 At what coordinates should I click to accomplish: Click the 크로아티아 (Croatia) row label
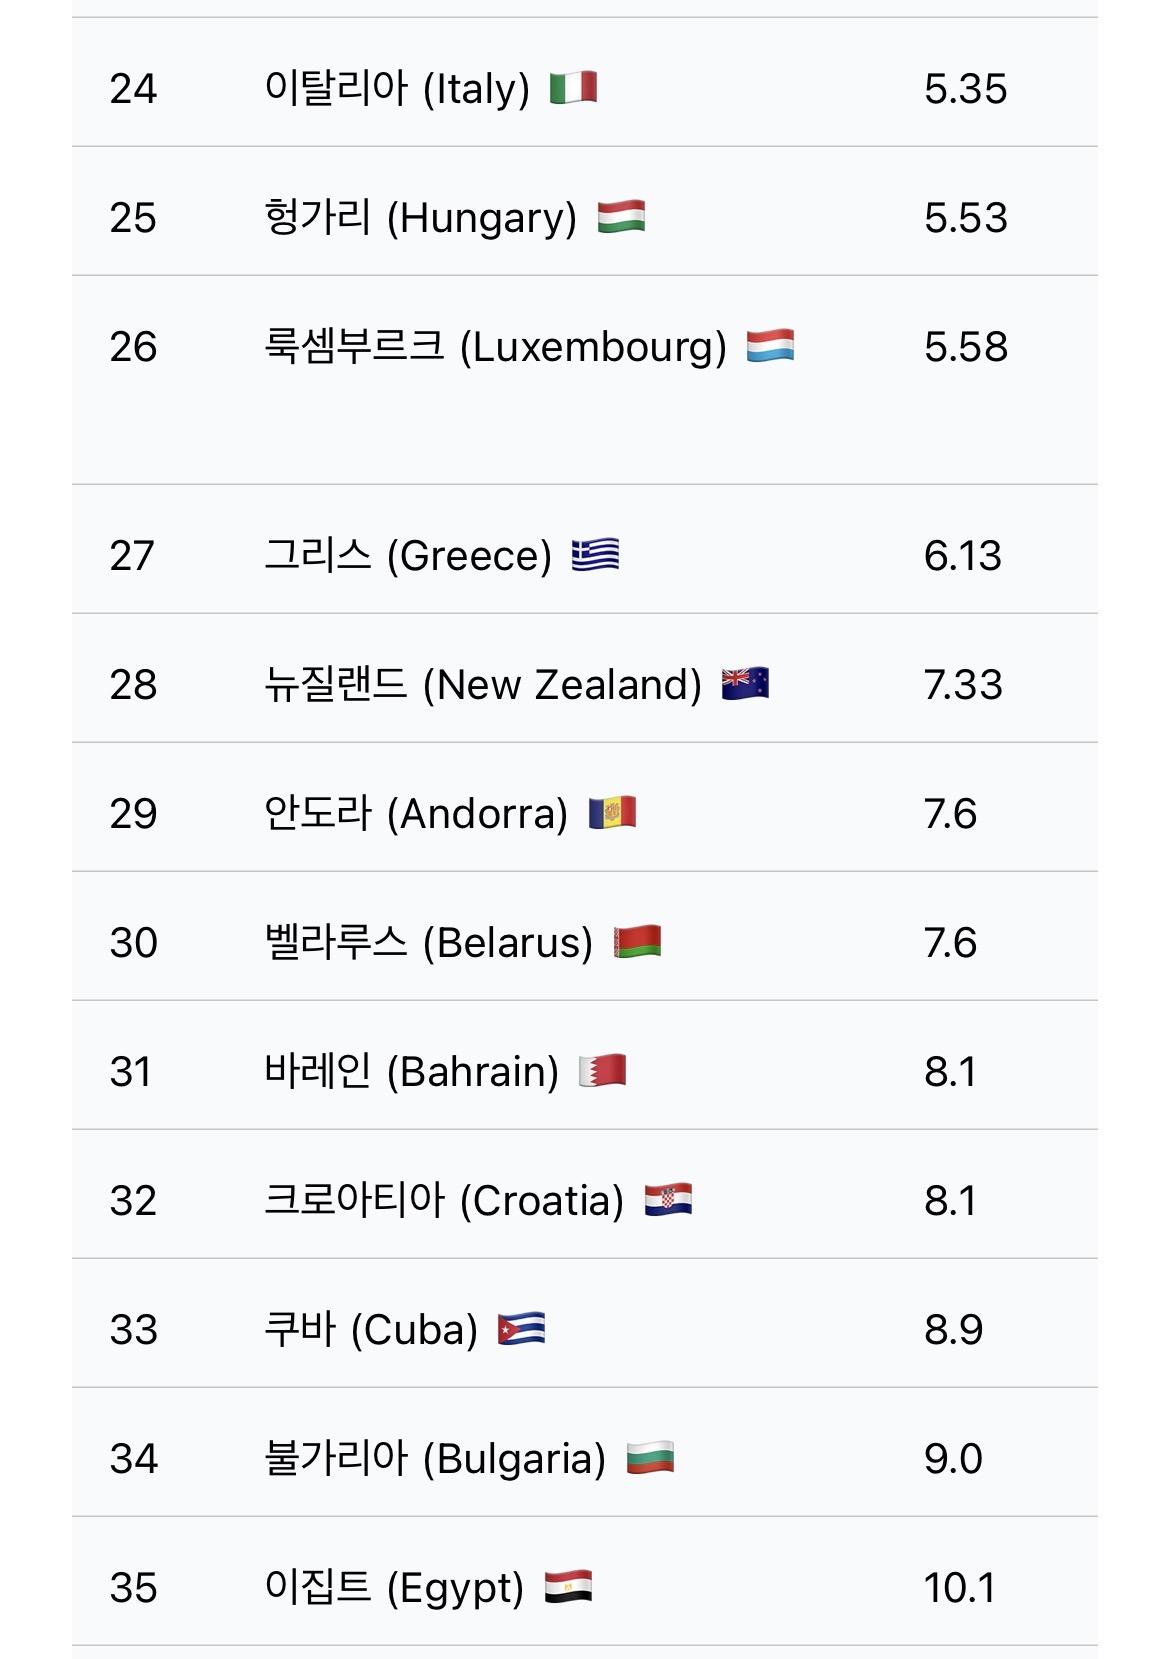(x=444, y=1201)
